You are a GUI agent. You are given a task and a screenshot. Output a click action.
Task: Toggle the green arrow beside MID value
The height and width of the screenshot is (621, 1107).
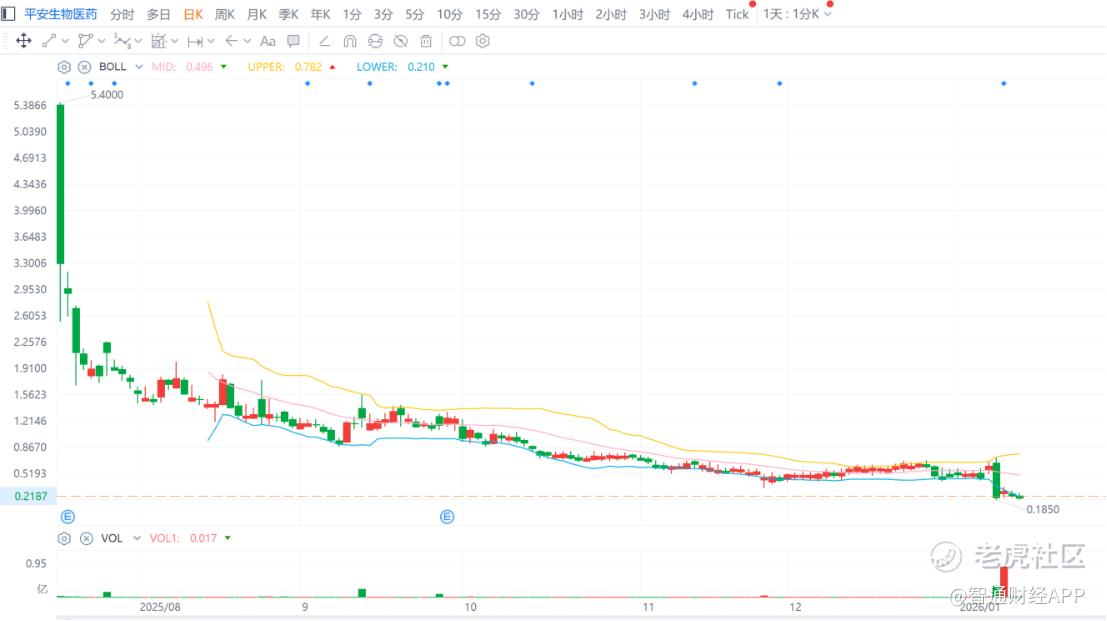(224, 67)
